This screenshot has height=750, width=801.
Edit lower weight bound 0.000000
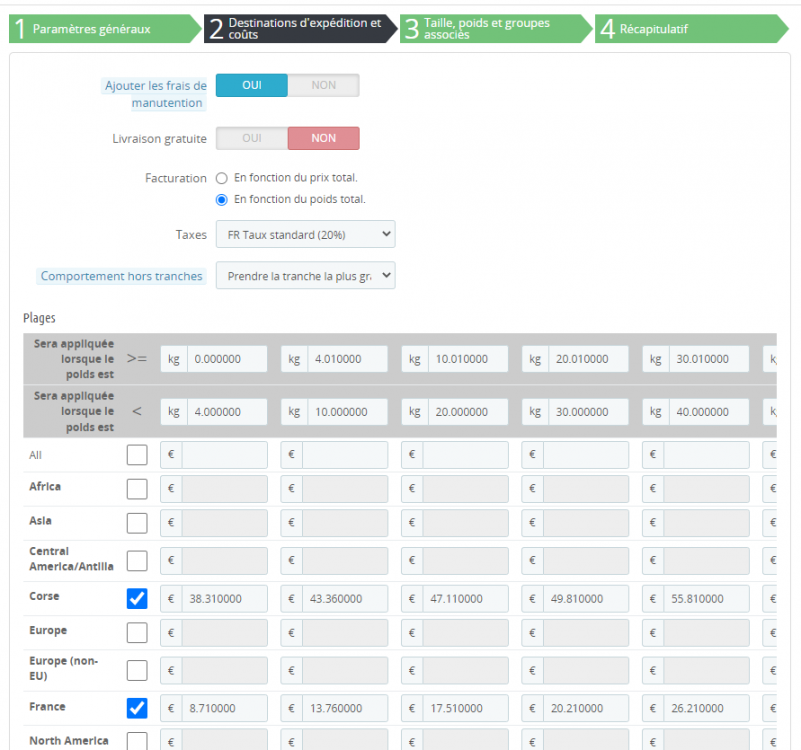tap(227, 359)
